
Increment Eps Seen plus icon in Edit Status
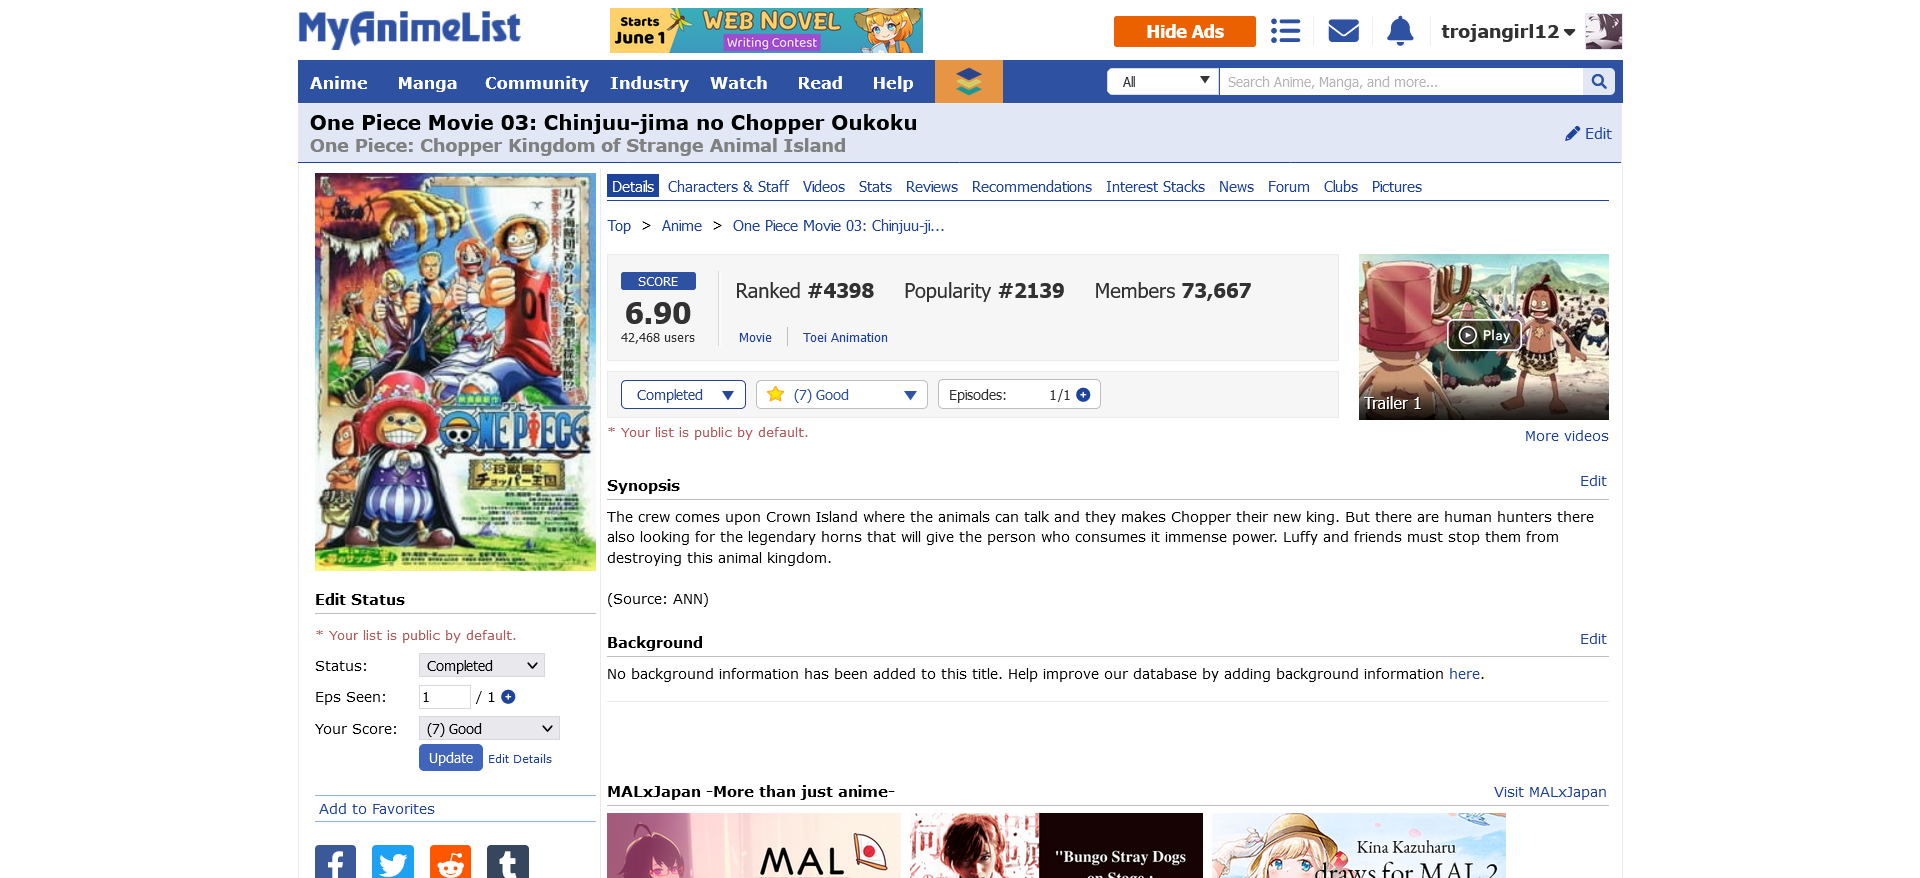[508, 697]
